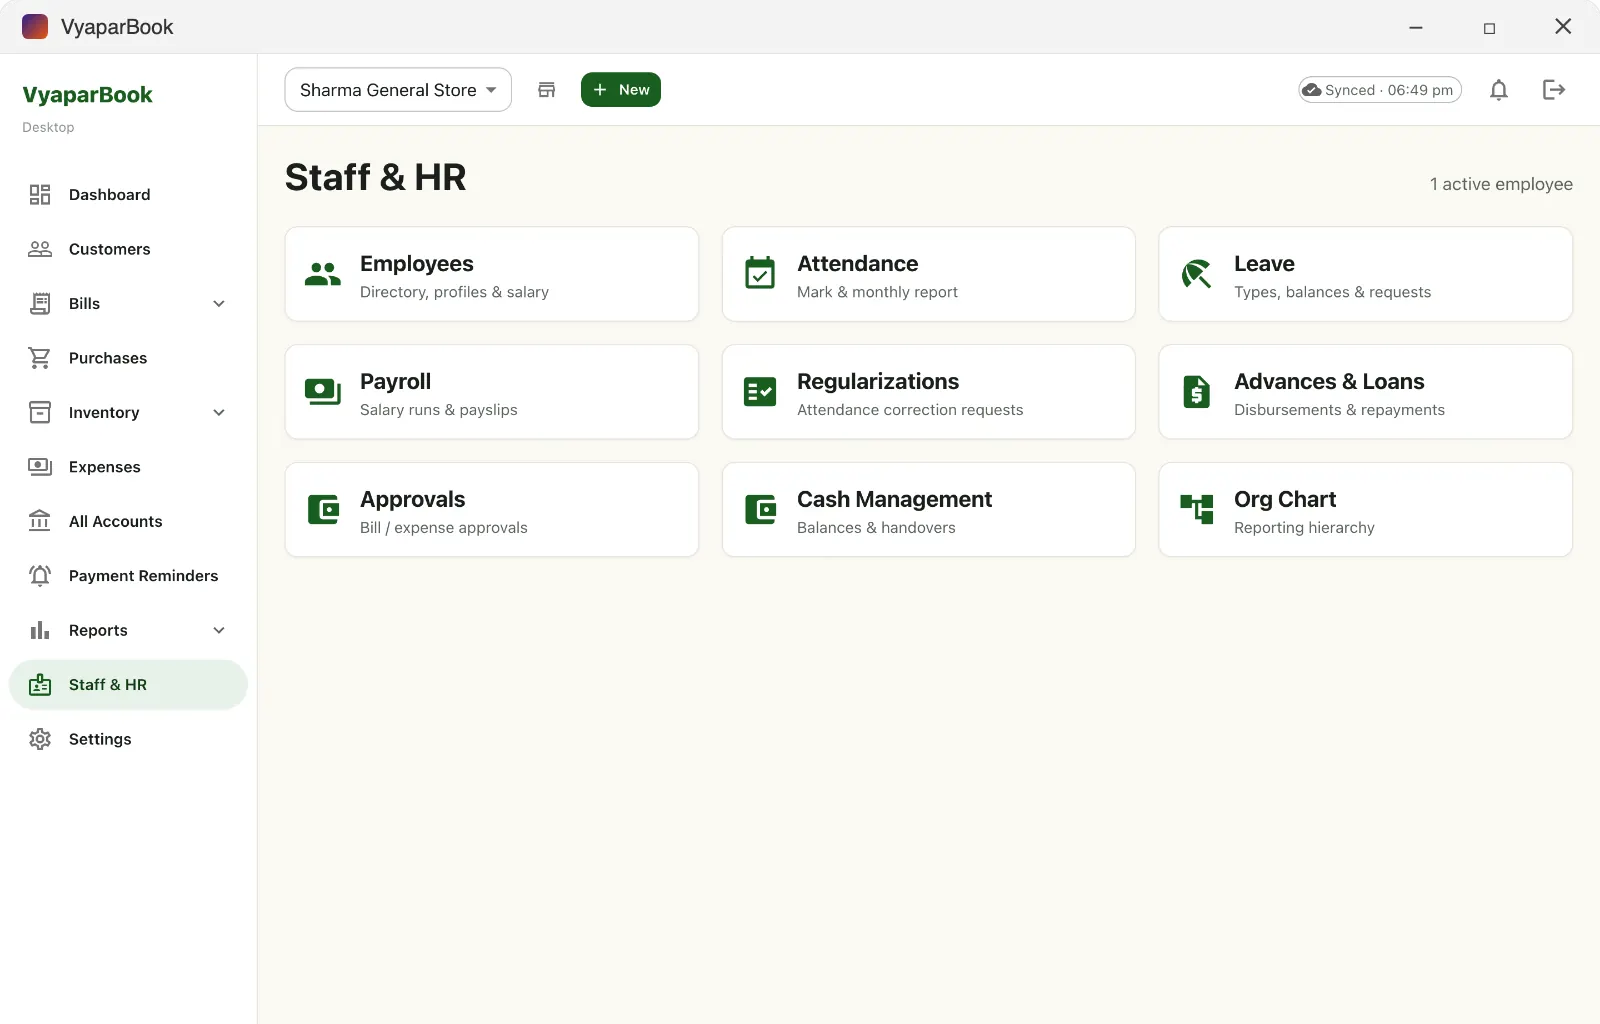Click 'Reporting hierarchy' subtitle
The height and width of the screenshot is (1024, 1600).
(x=1304, y=528)
